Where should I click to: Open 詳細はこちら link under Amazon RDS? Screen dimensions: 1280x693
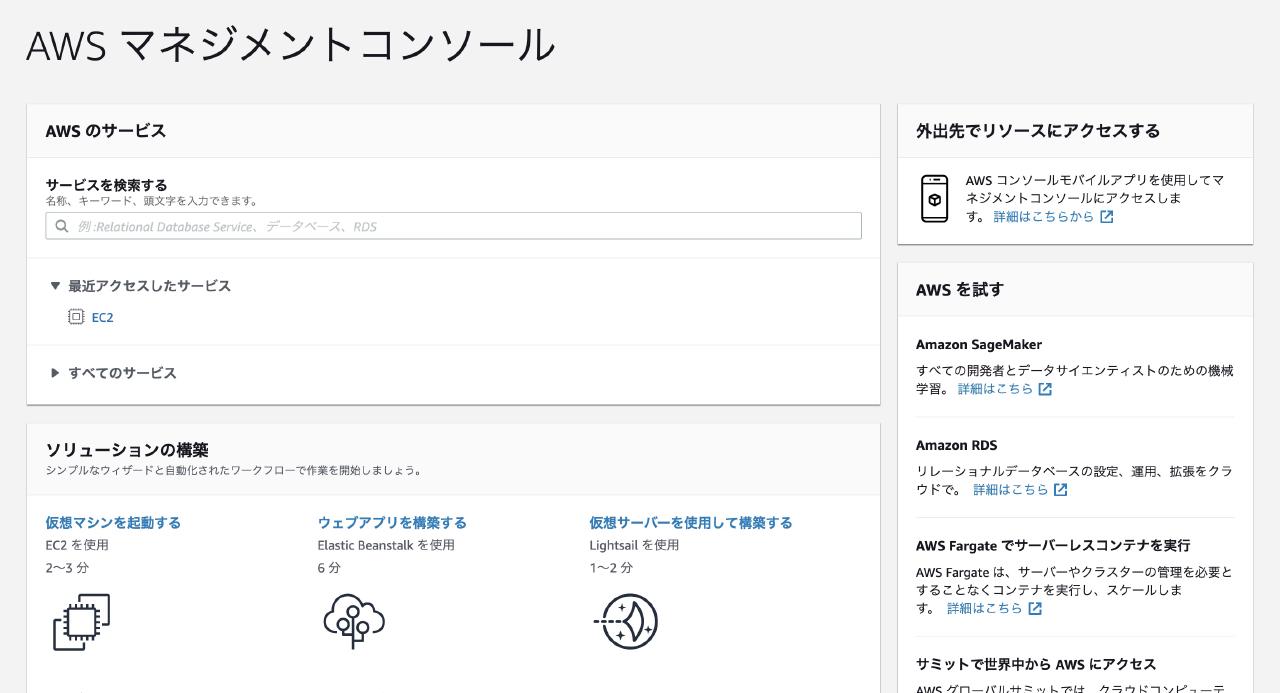point(1011,490)
